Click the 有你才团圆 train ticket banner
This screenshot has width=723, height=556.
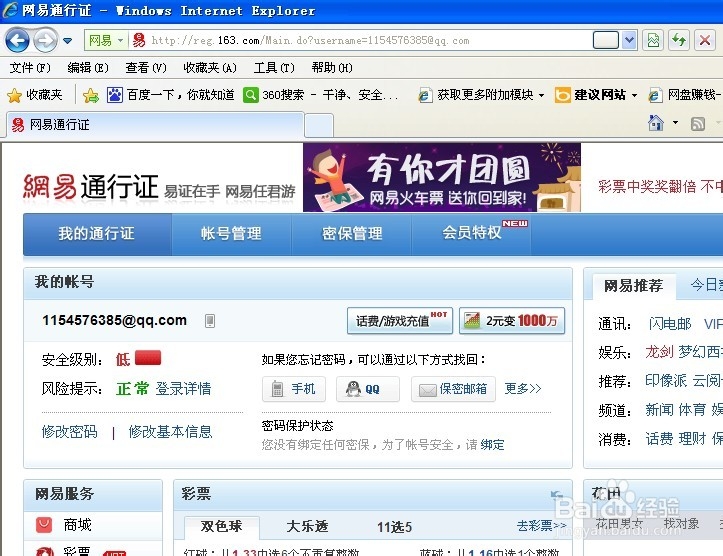442,177
